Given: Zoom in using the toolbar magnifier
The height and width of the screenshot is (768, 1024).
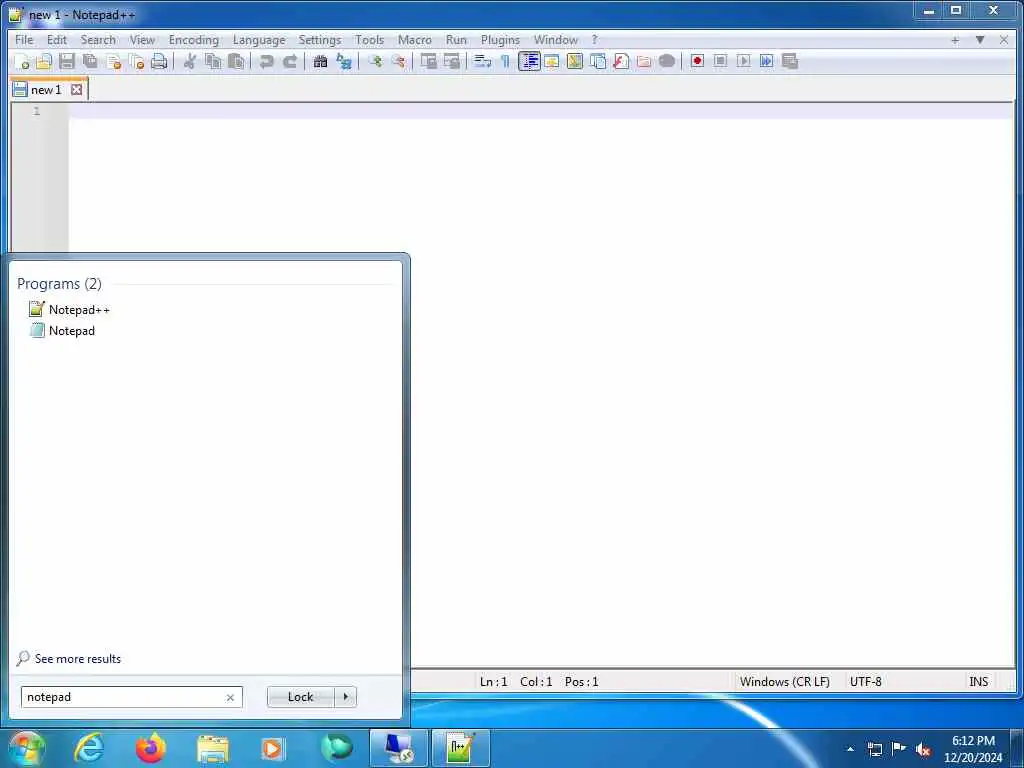Looking at the screenshot, I should pyautogui.click(x=375, y=61).
